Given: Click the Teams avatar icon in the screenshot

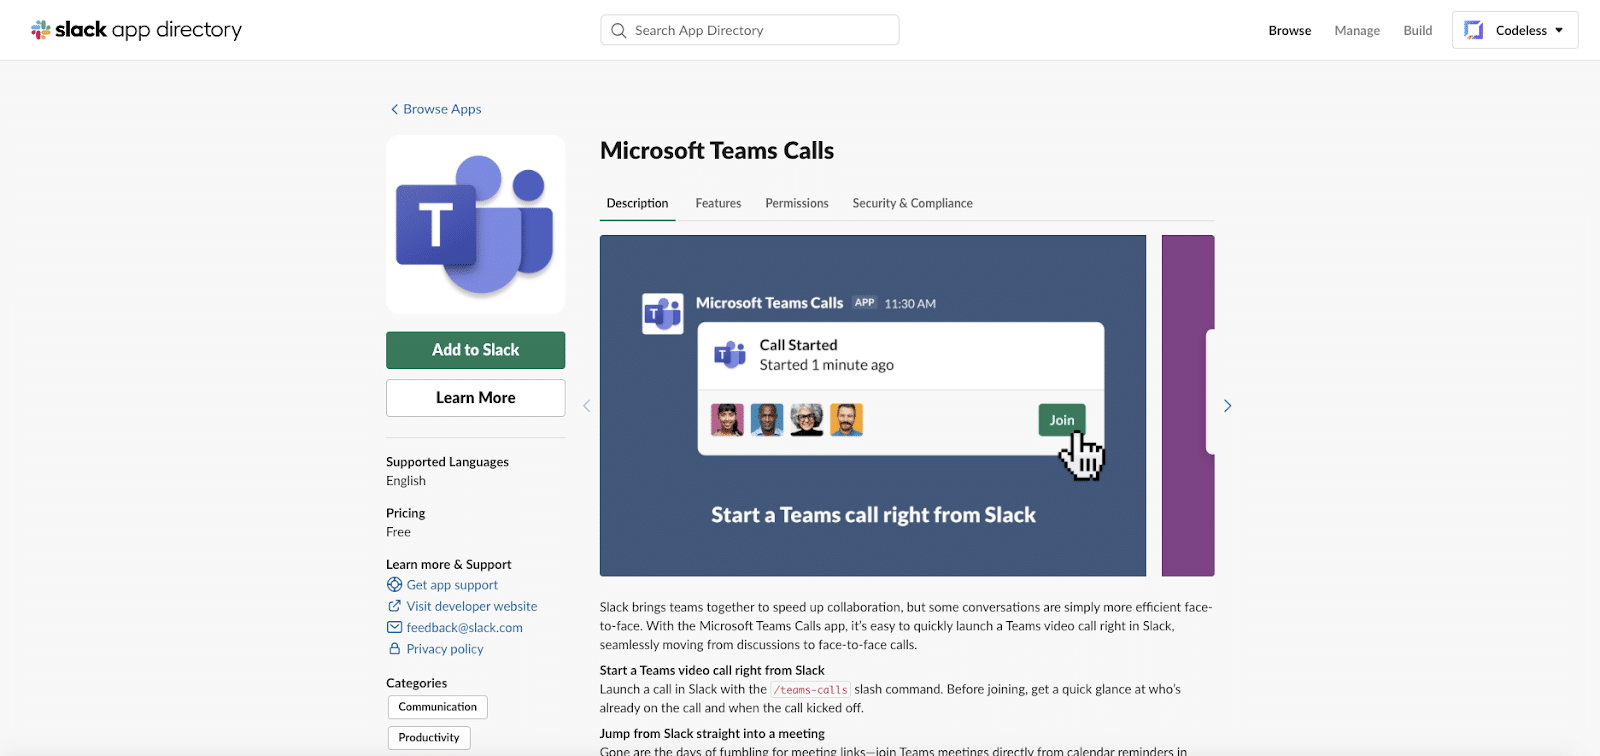Looking at the screenshot, I should click(x=662, y=314).
